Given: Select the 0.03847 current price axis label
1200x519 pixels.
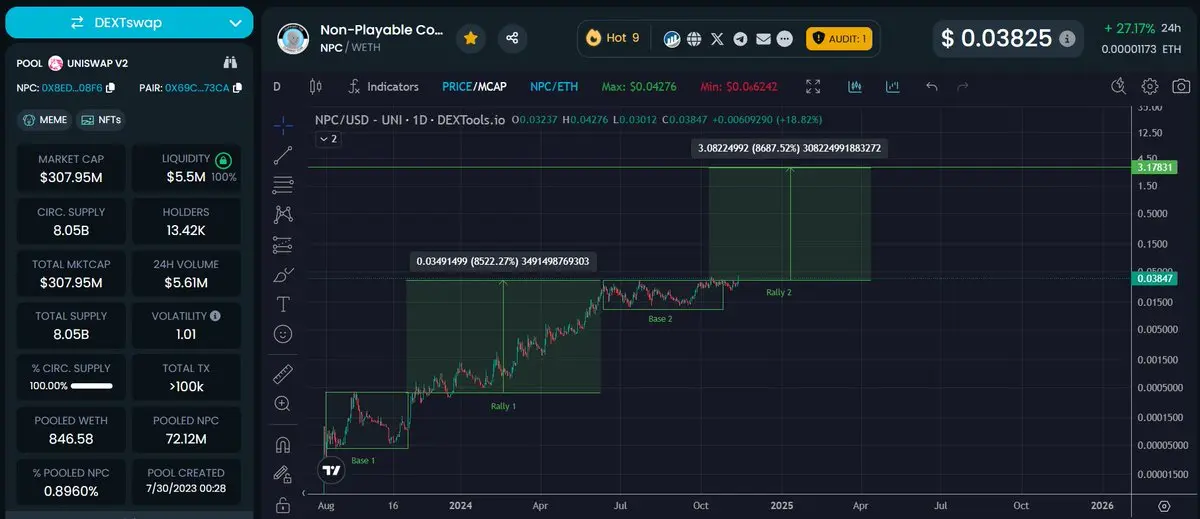Looking at the screenshot, I should (x=1153, y=279).
